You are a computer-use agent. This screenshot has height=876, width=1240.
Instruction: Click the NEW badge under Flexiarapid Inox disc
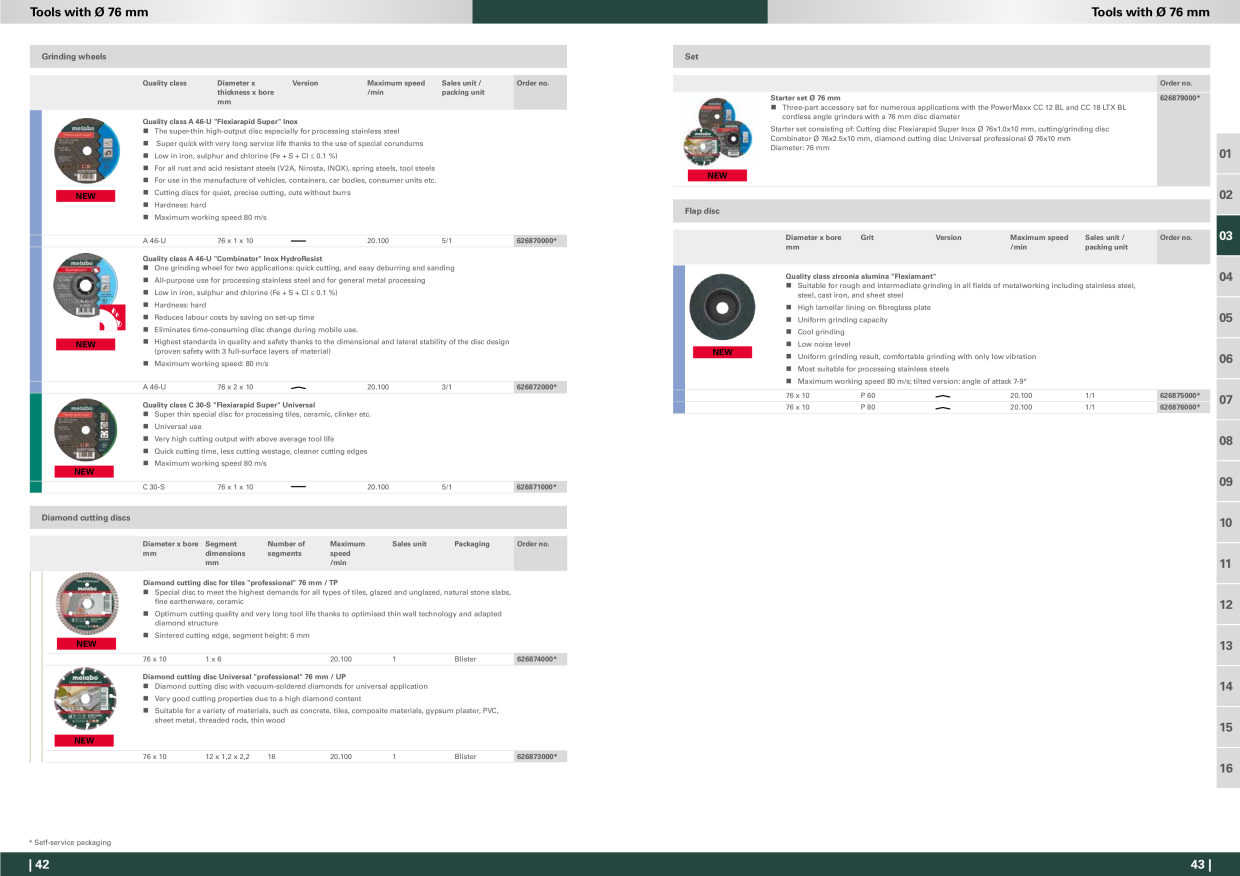pyautogui.click(x=85, y=196)
